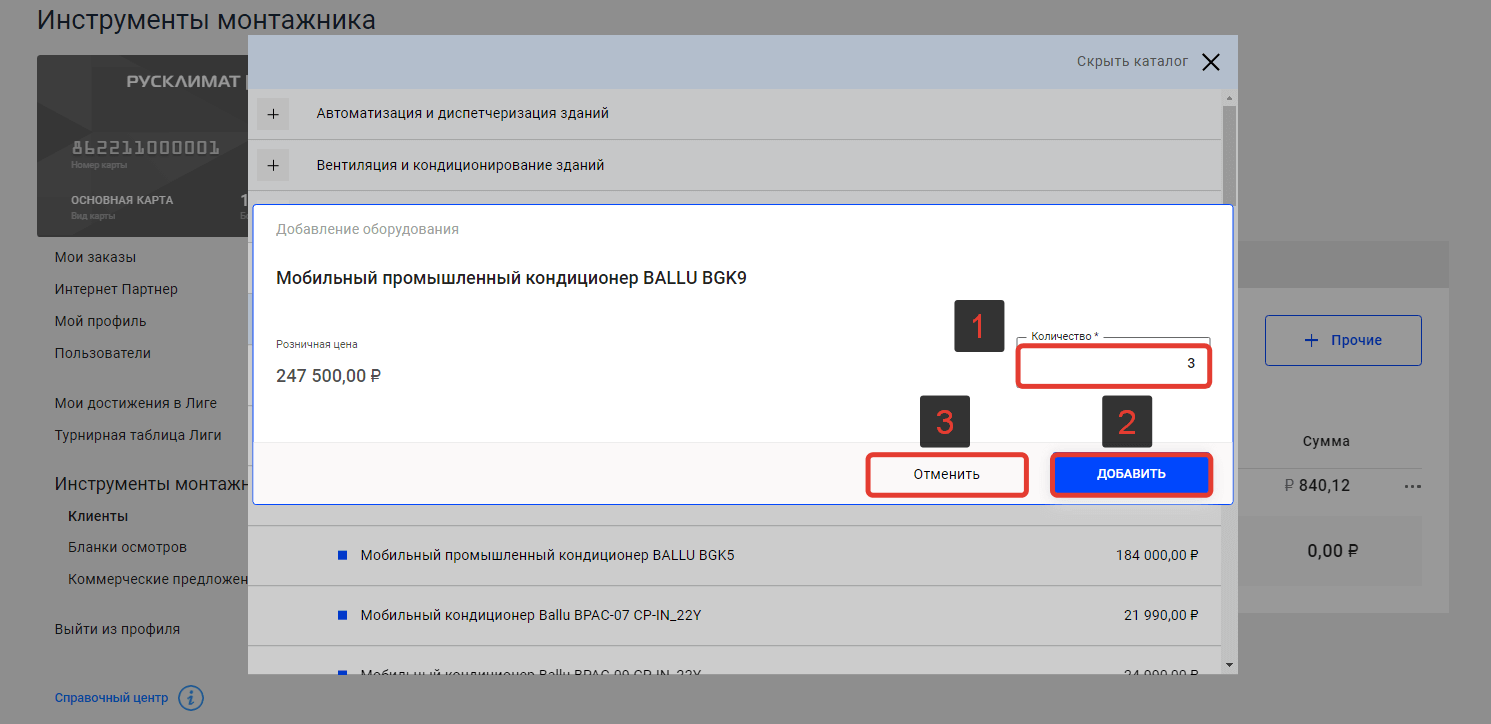Expand Вентиляция и кондиционирование зданий category
Viewport: 1491px width, 724px height.
[273, 165]
